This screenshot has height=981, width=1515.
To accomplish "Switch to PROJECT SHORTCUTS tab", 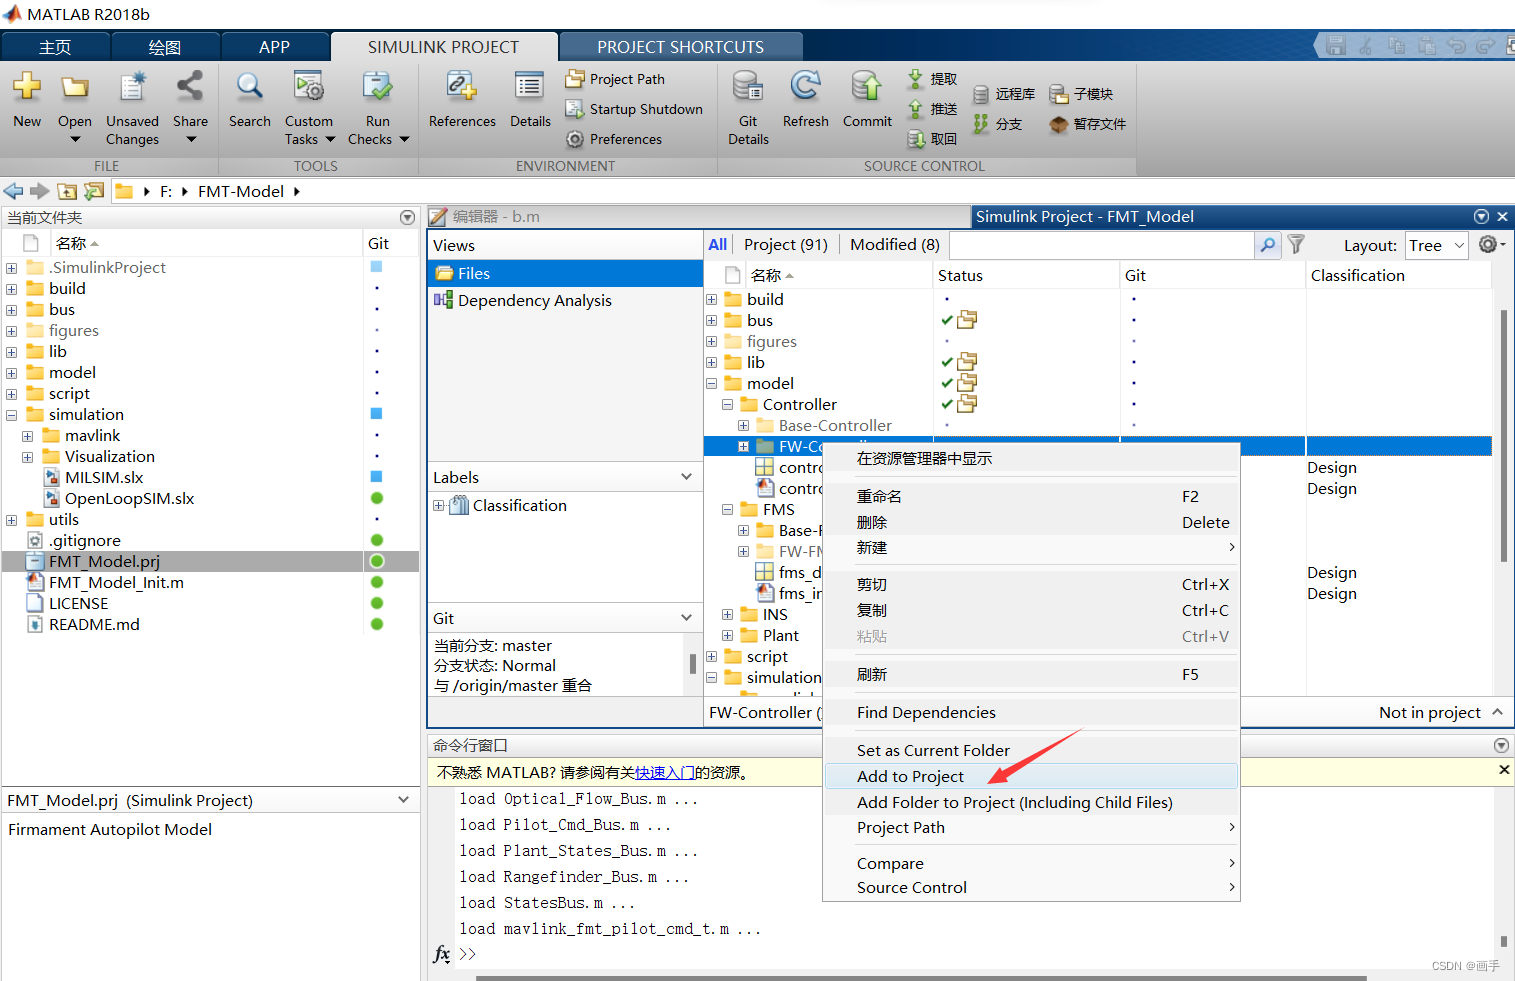I will [x=680, y=47].
